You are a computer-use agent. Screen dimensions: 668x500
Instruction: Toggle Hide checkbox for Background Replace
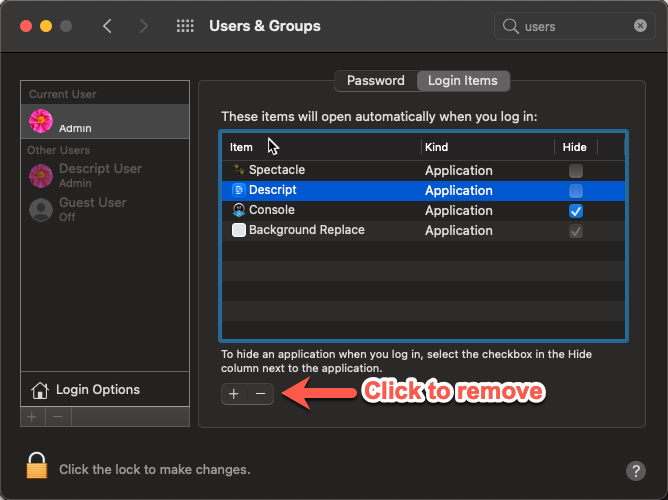[x=576, y=231]
